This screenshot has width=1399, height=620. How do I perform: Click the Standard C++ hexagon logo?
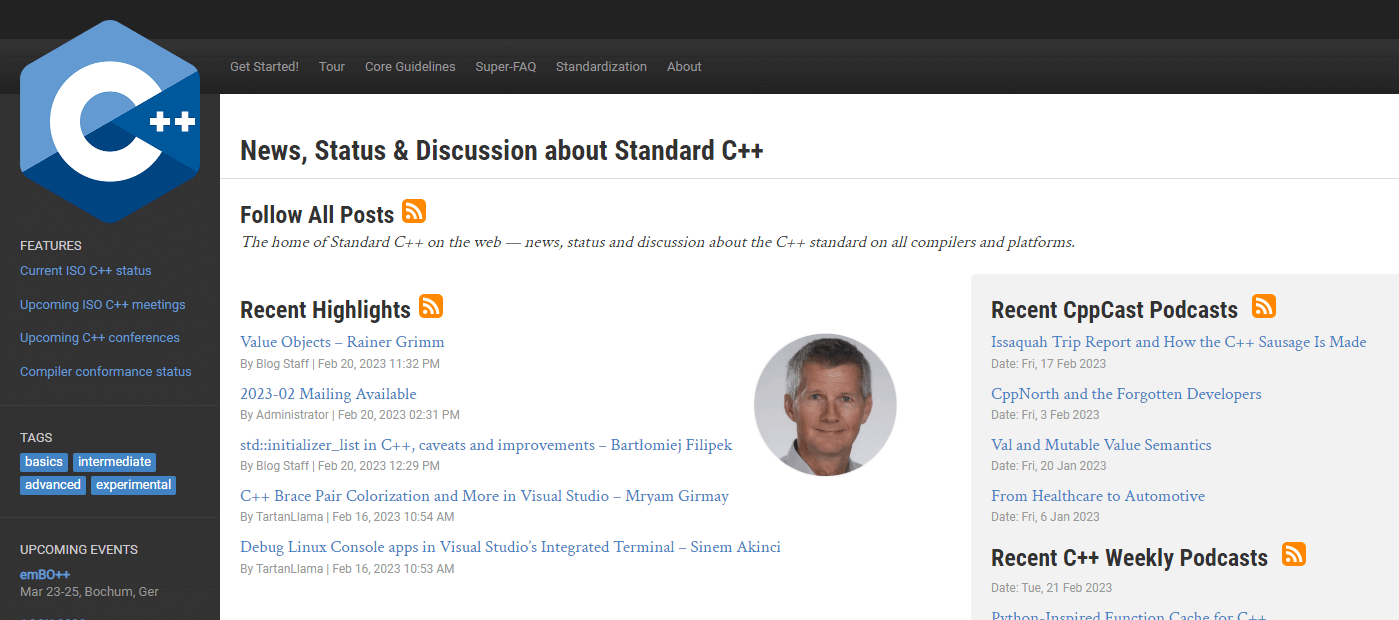[x=109, y=122]
